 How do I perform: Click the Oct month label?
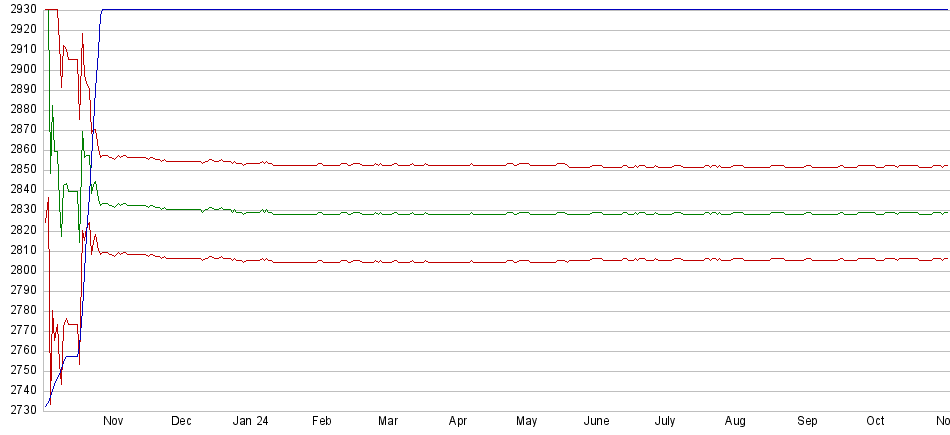point(875,422)
